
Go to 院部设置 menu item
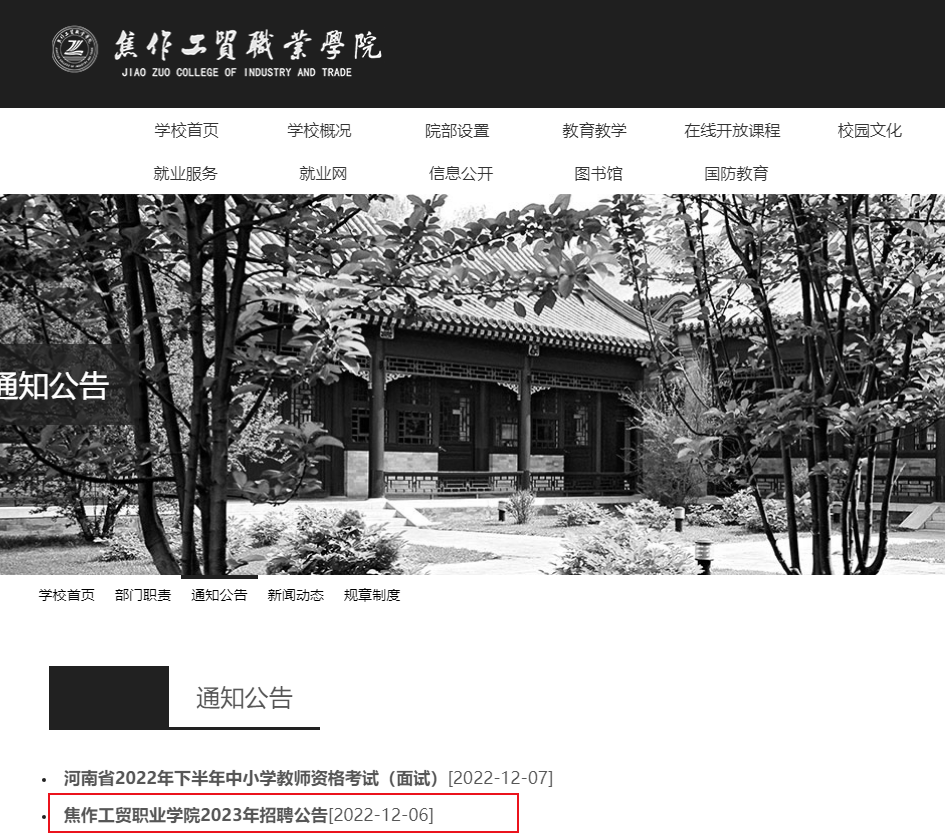click(x=457, y=130)
